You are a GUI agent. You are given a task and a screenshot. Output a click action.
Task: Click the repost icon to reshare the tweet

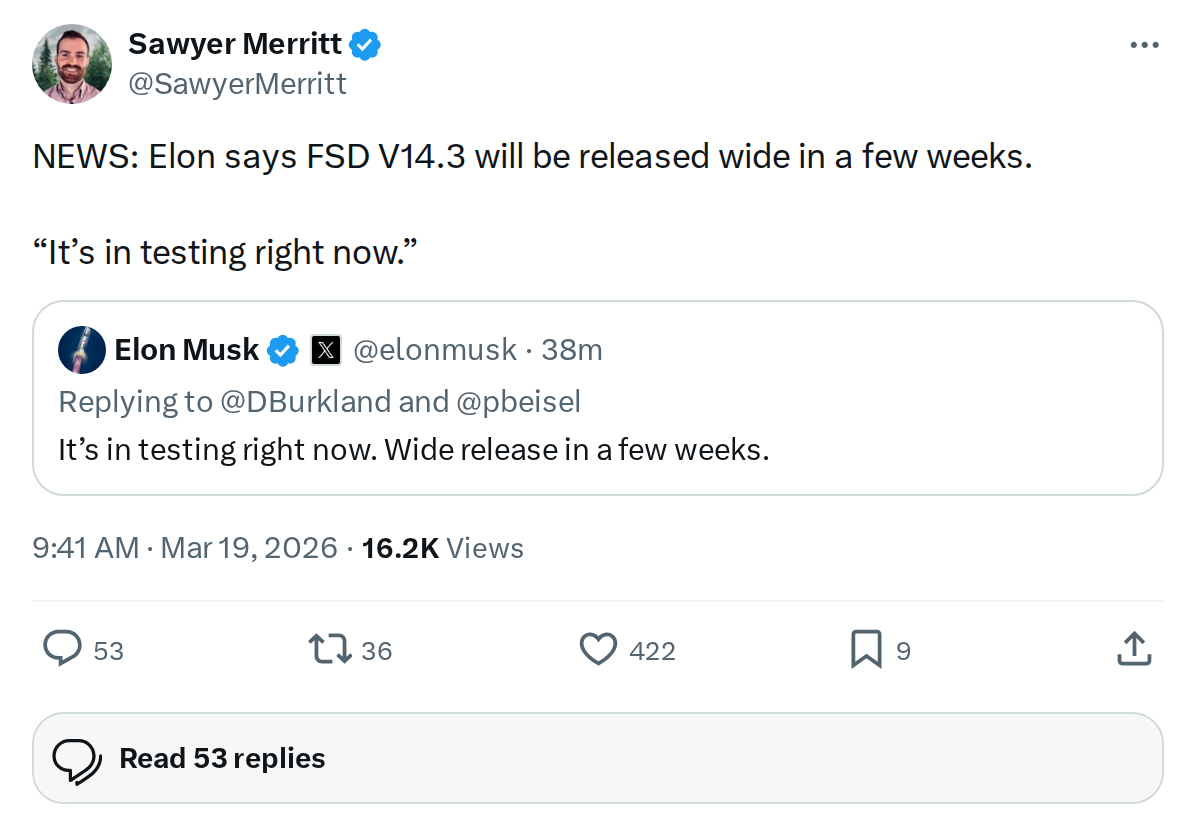(x=330, y=649)
